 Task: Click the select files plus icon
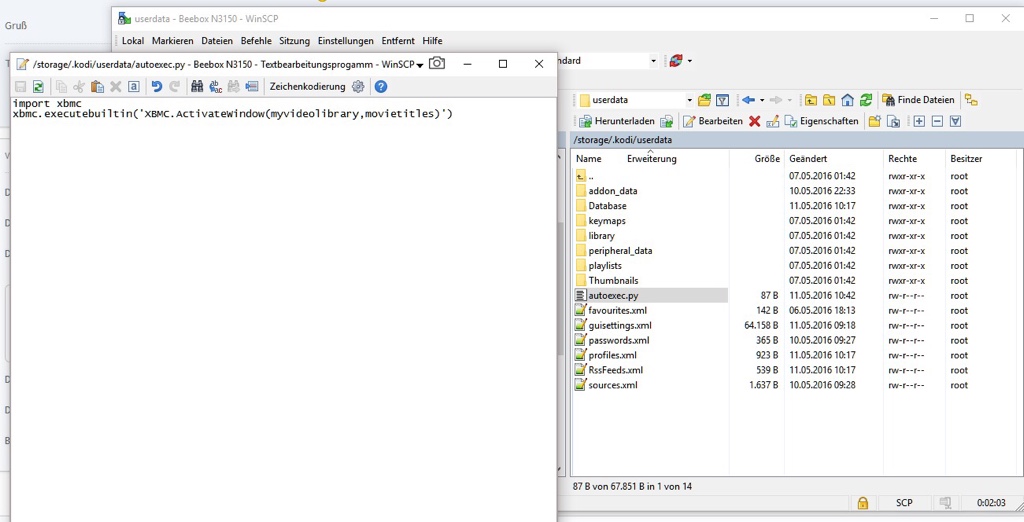pyautogui.click(x=919, y=121)
